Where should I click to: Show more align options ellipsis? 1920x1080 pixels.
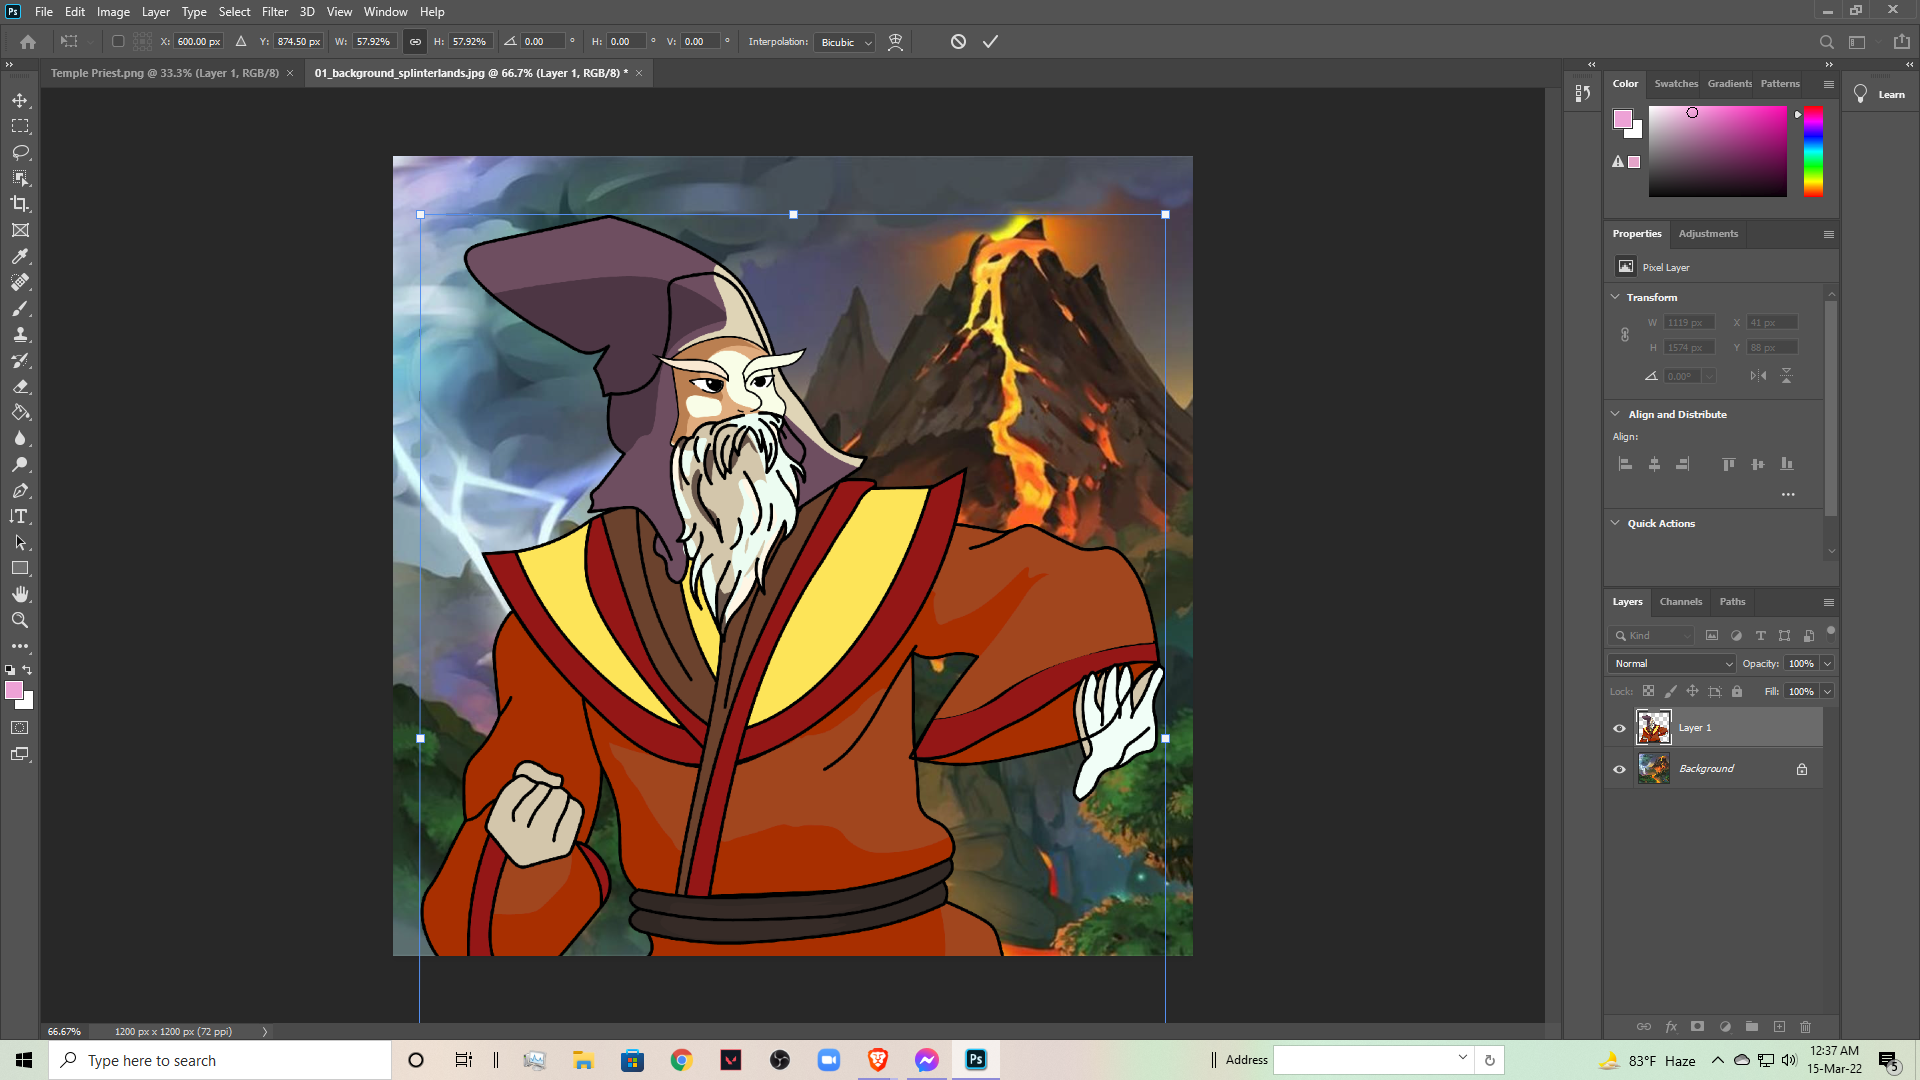(x=1788, y=494)
